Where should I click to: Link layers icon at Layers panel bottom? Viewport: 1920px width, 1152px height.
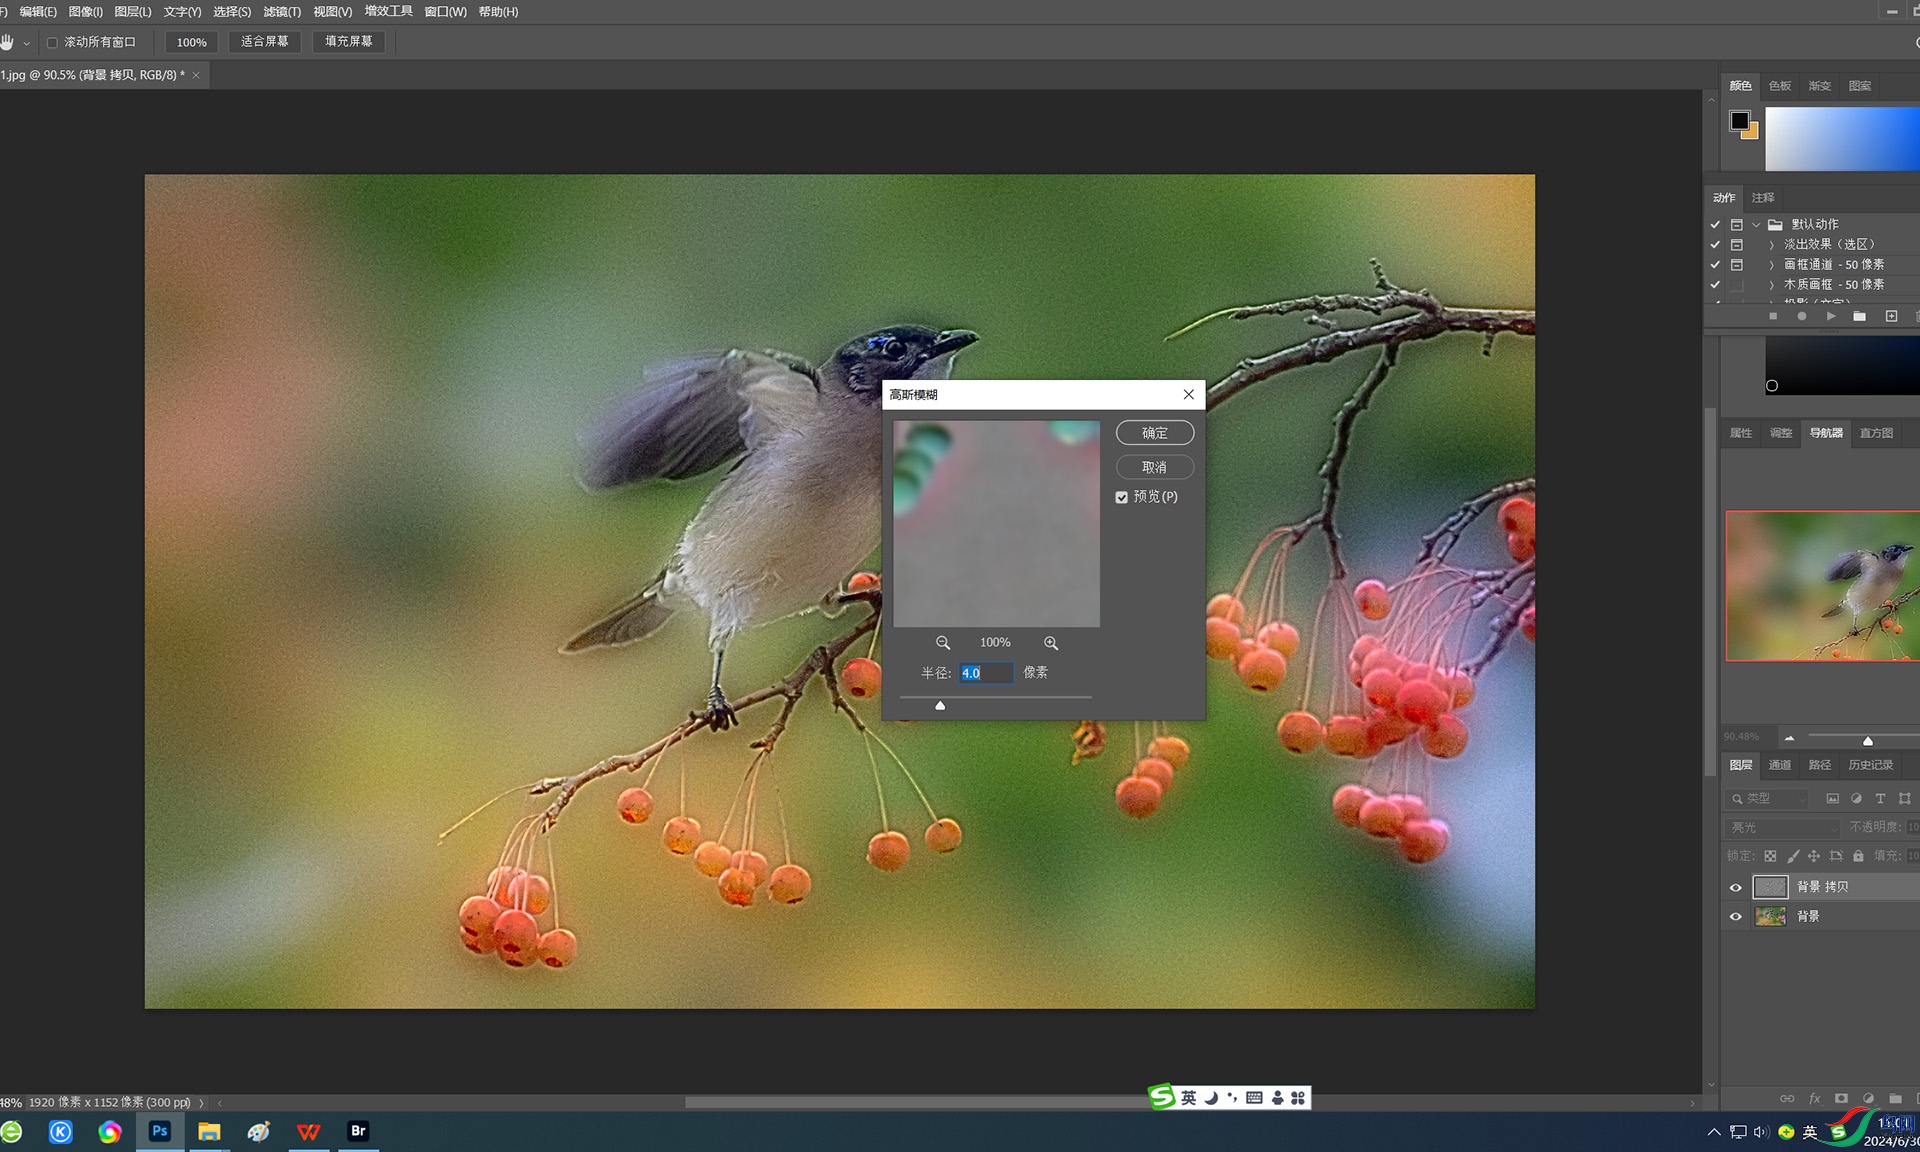click(x=1787, y=1098)
